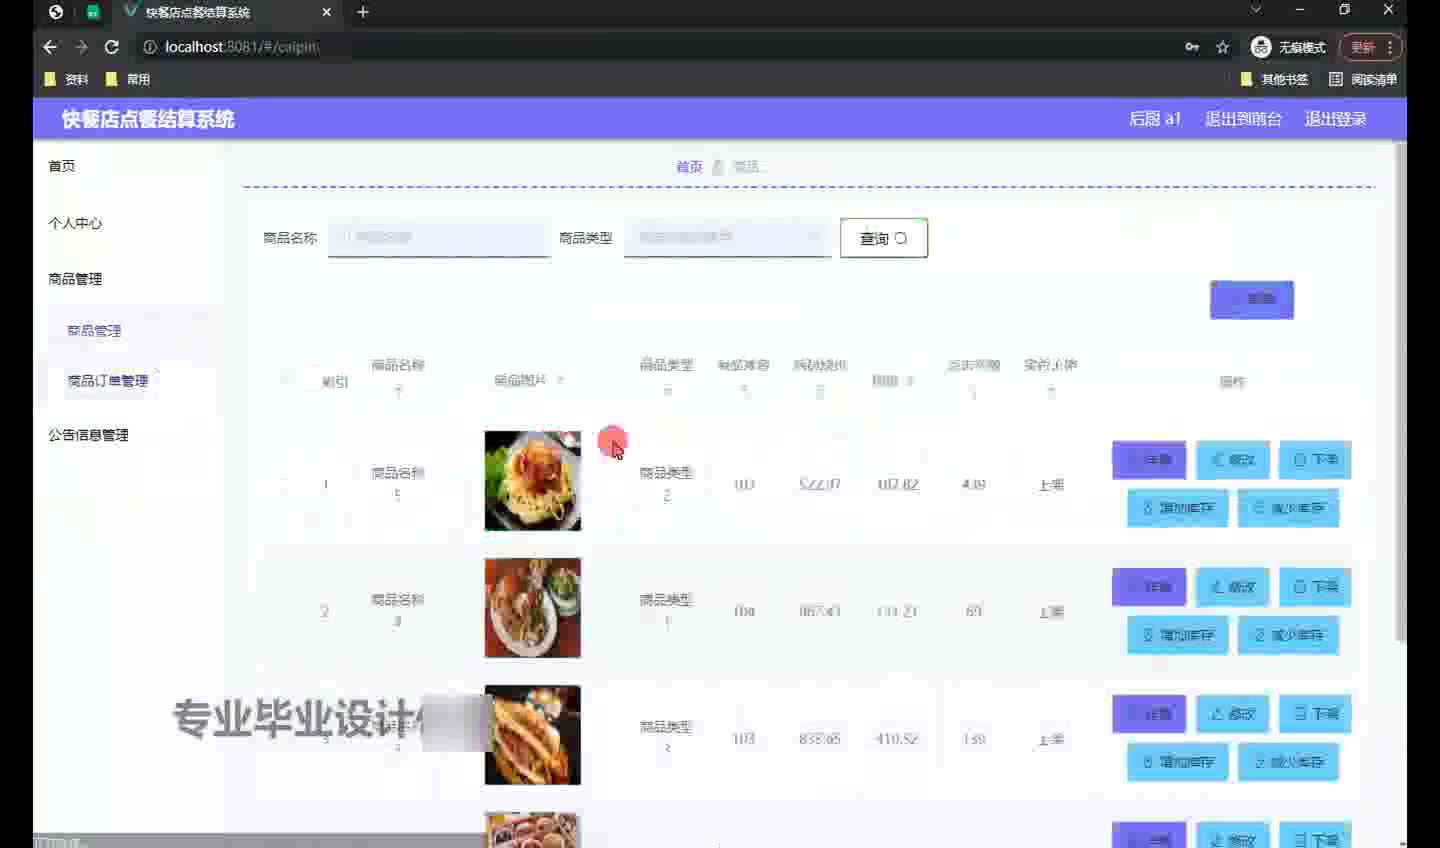Click the 后厨 a1 user label
This screenshot has width=1440, height=848.
(1155, 119)
